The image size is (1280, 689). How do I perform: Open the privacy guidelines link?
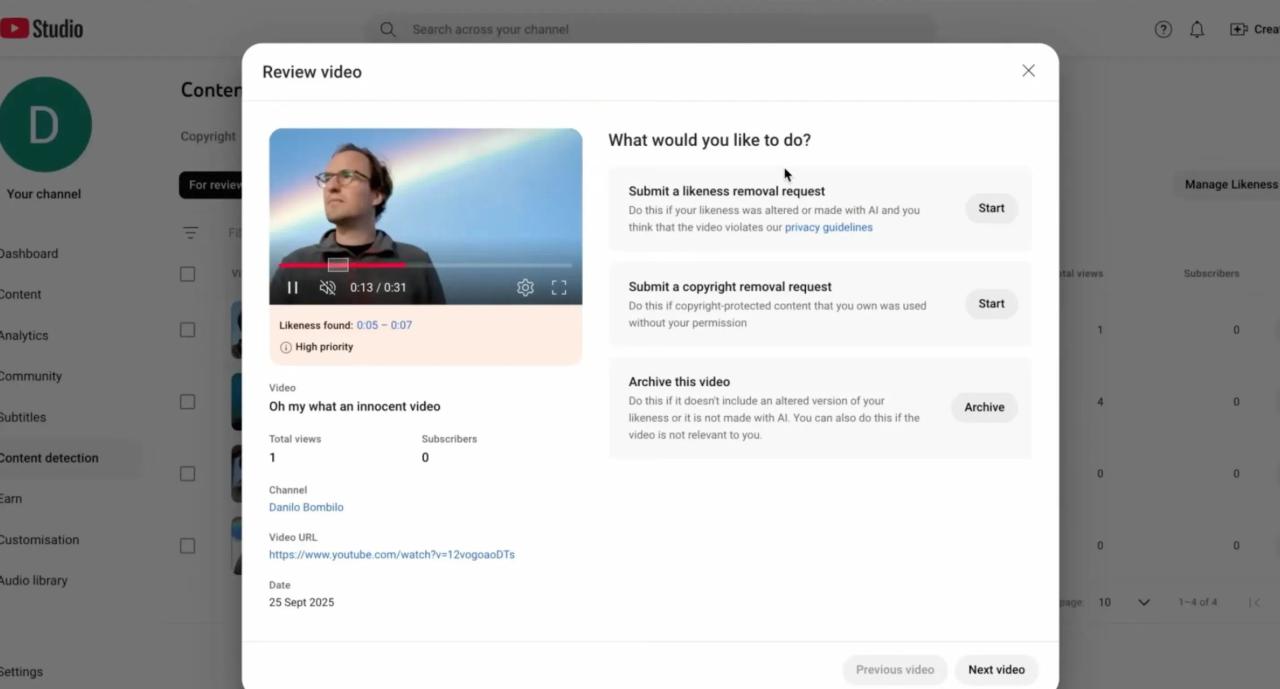[x=828, y=228]
